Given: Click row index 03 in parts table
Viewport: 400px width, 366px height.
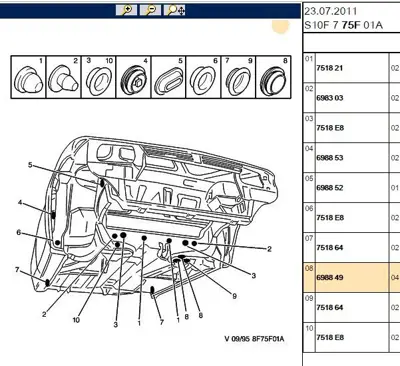Looking at the screenshot, I should tap(309, 119).
